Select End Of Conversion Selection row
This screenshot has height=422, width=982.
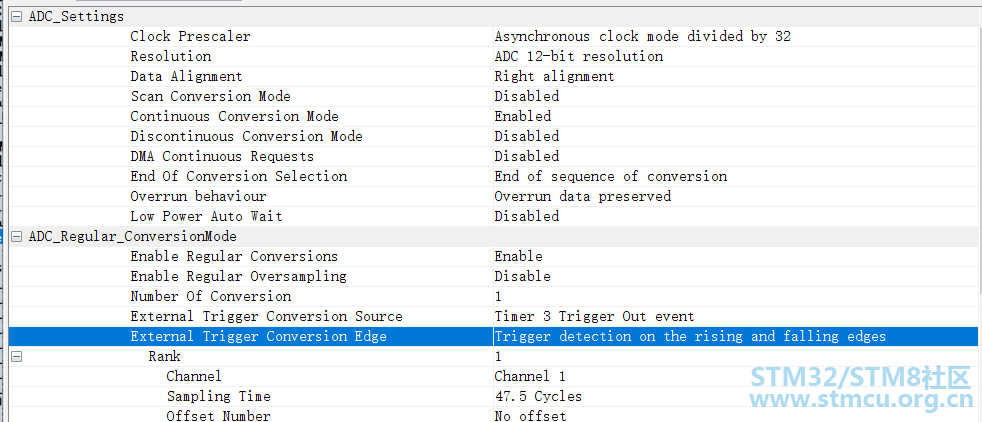238,176
